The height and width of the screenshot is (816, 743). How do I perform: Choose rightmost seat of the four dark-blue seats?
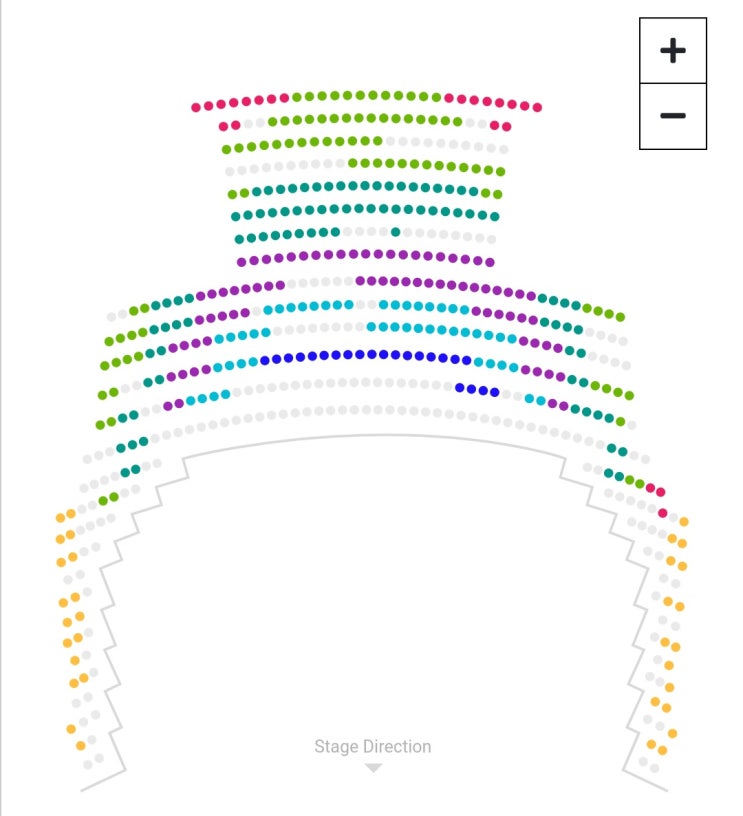(495, 392)
